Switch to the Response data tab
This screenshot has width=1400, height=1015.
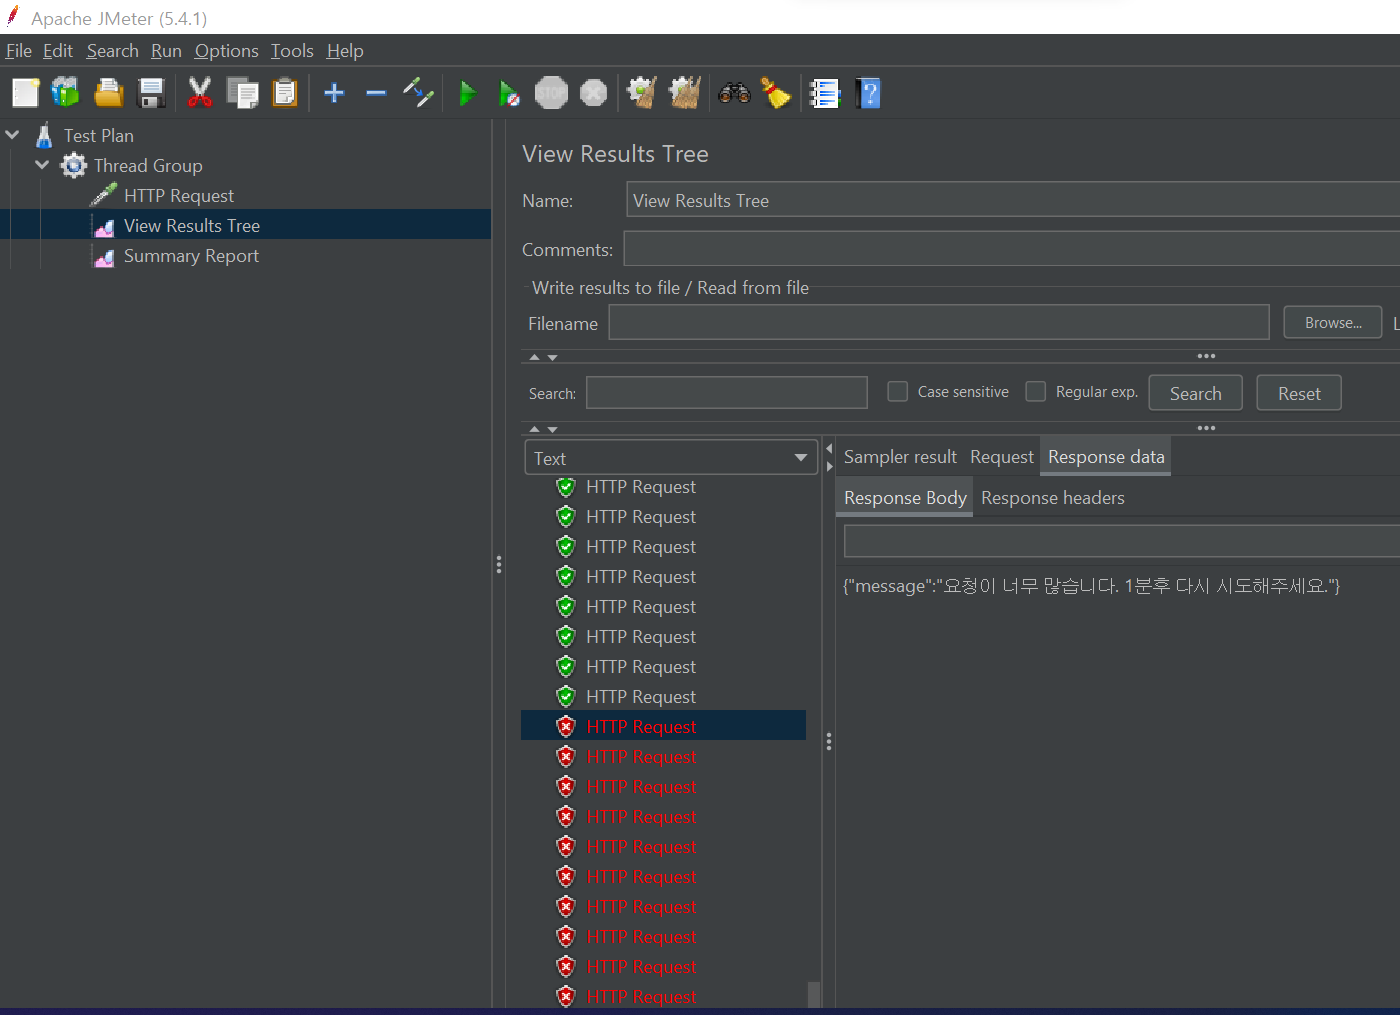click(x=1106, y=457)
